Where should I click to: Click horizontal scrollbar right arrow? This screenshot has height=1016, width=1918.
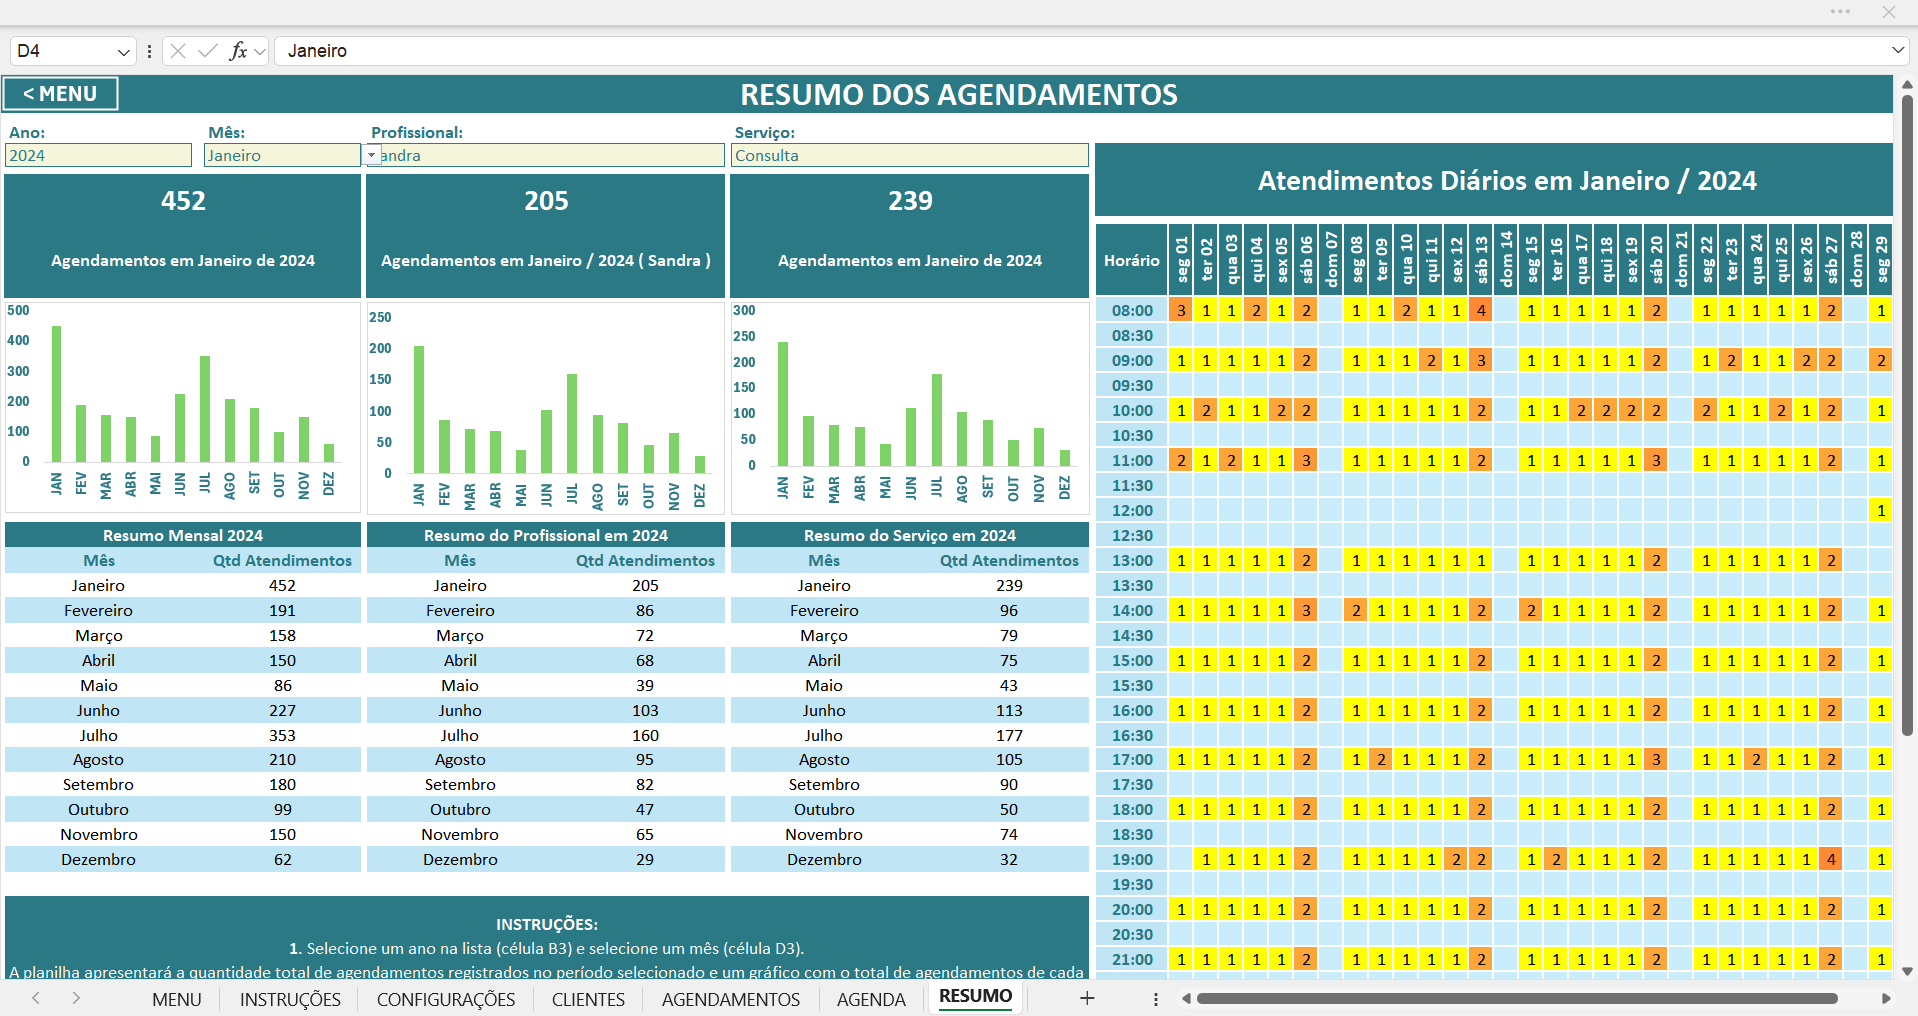point(1886,998)
